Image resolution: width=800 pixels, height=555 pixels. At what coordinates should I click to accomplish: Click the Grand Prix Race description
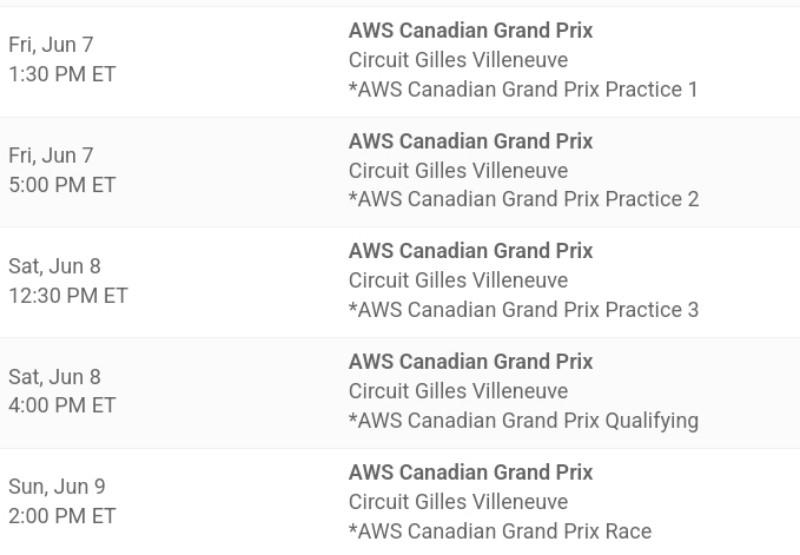click(x=500, y=532)
